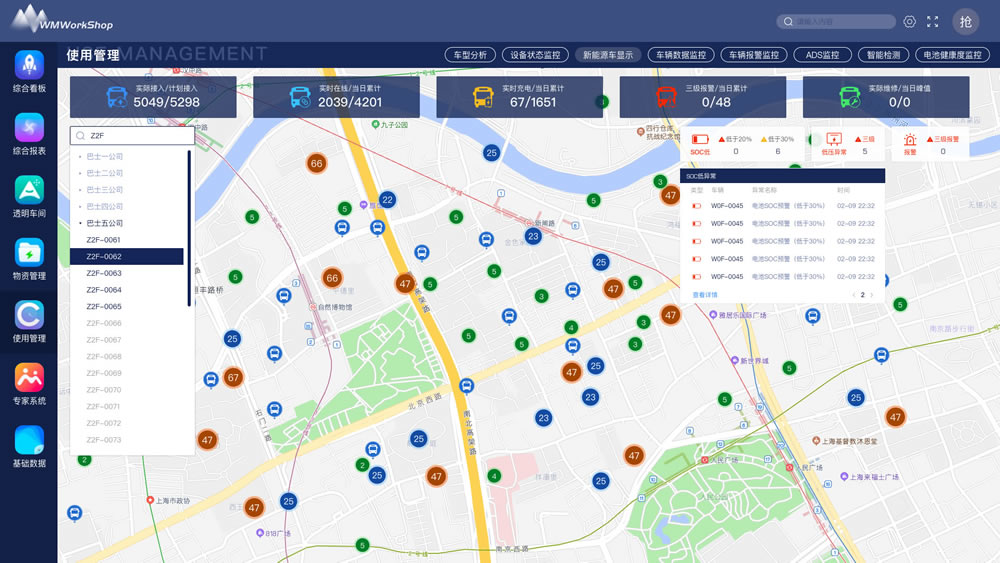Open the 车辆报警监控 tab
This screenshot has height=563, width=1000.
[x=753, y=55]
